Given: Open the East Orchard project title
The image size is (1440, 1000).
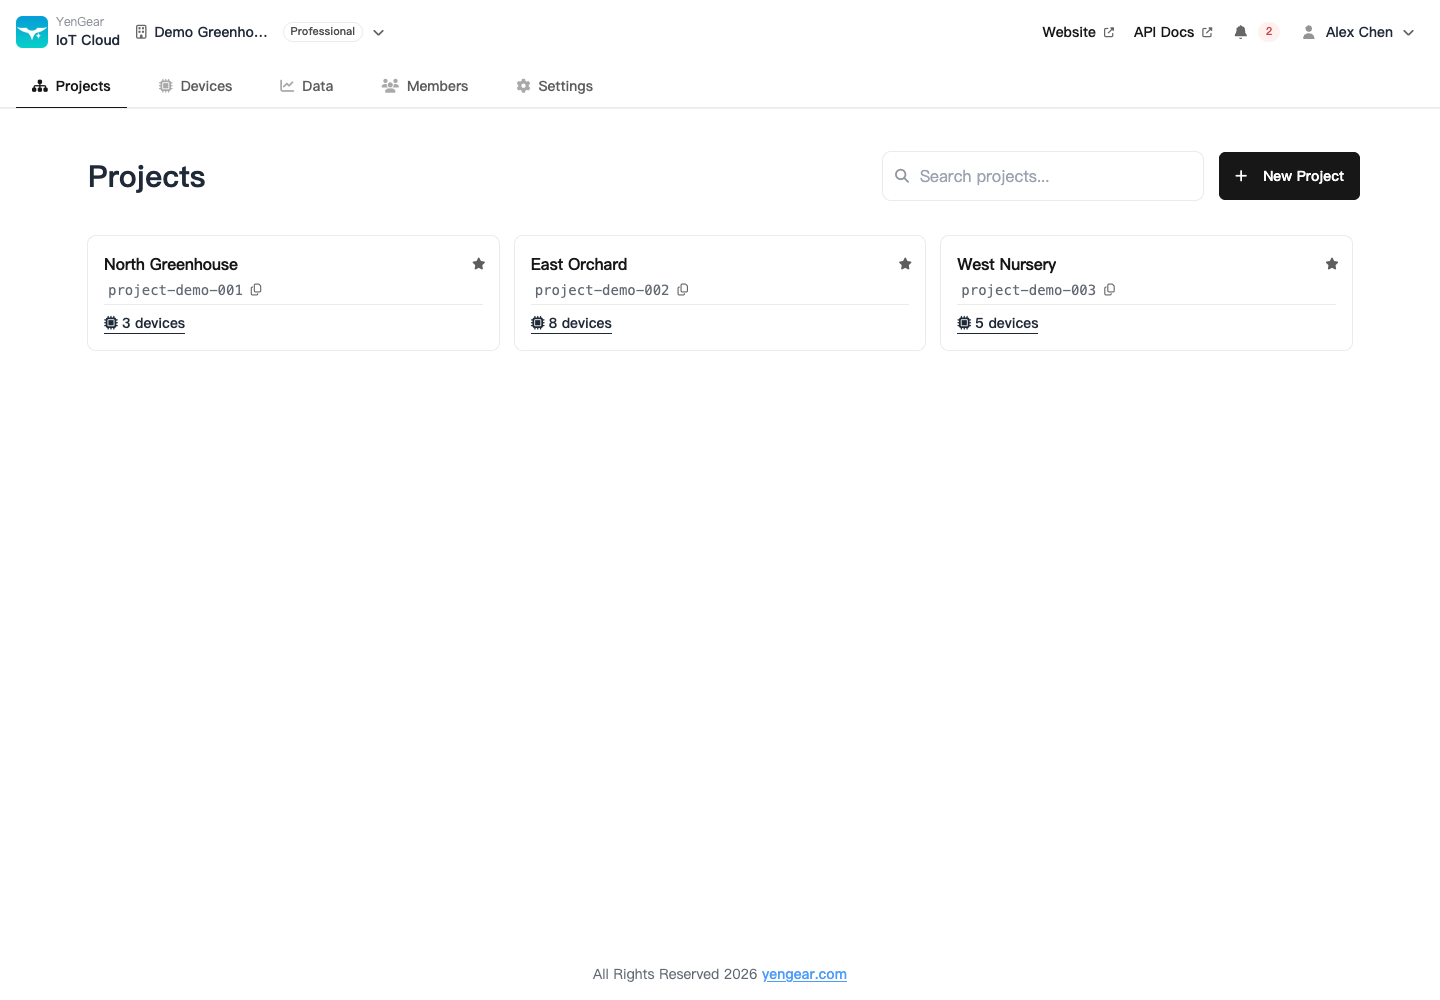Looking at the screenshot, I should click(579, 264).
